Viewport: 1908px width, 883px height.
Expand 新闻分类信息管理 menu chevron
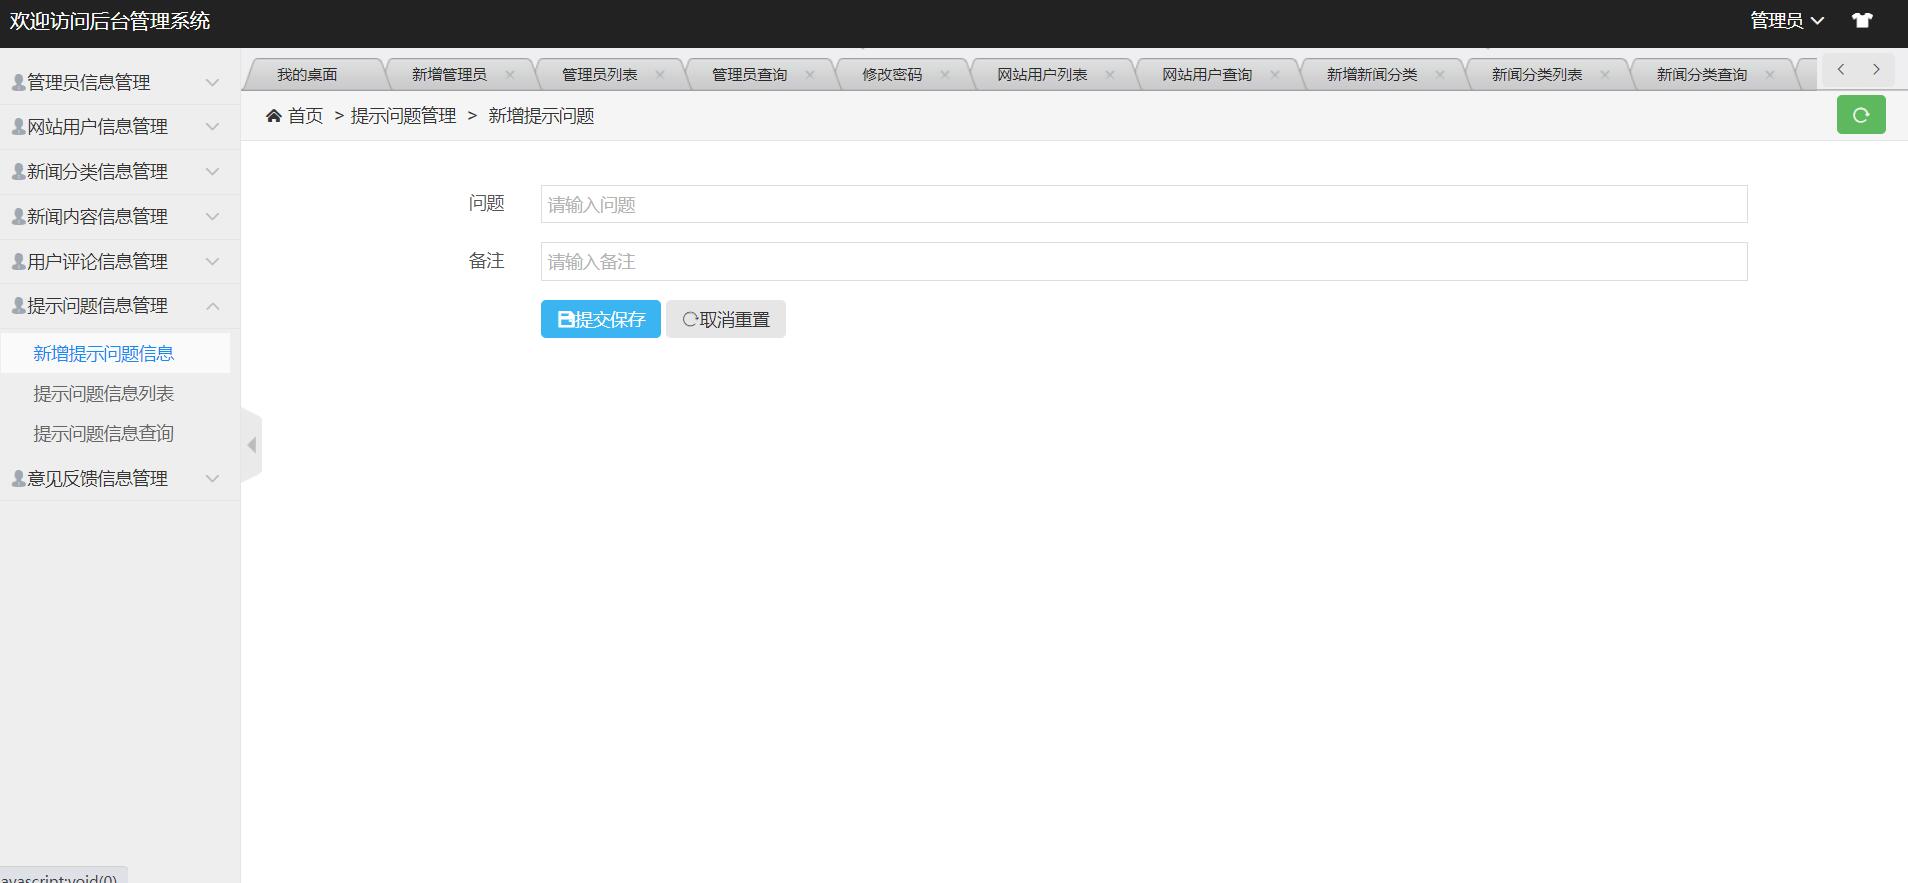click(212, 172)
